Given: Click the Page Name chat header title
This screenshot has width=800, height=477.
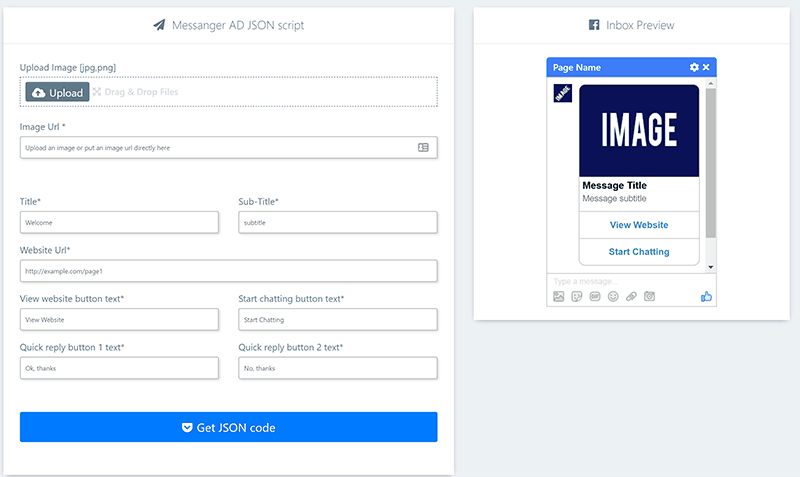Looking at the screenshot, I should click(577, 67).
